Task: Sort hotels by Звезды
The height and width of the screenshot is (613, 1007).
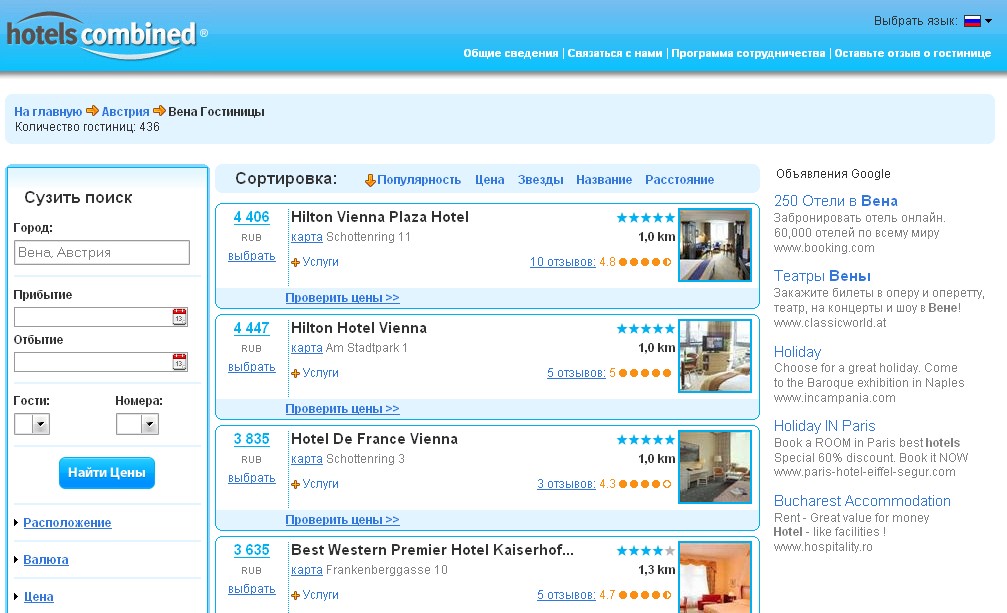Action: click(x=541, y=180)
